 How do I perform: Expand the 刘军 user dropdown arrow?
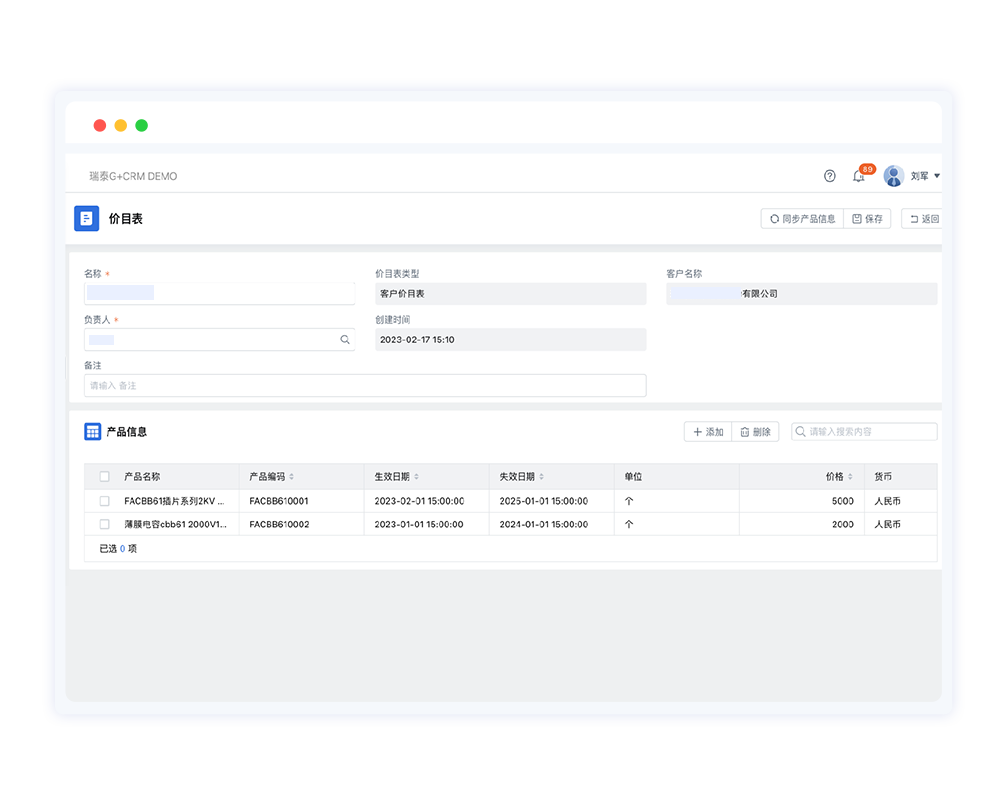[x=937, y=176]
